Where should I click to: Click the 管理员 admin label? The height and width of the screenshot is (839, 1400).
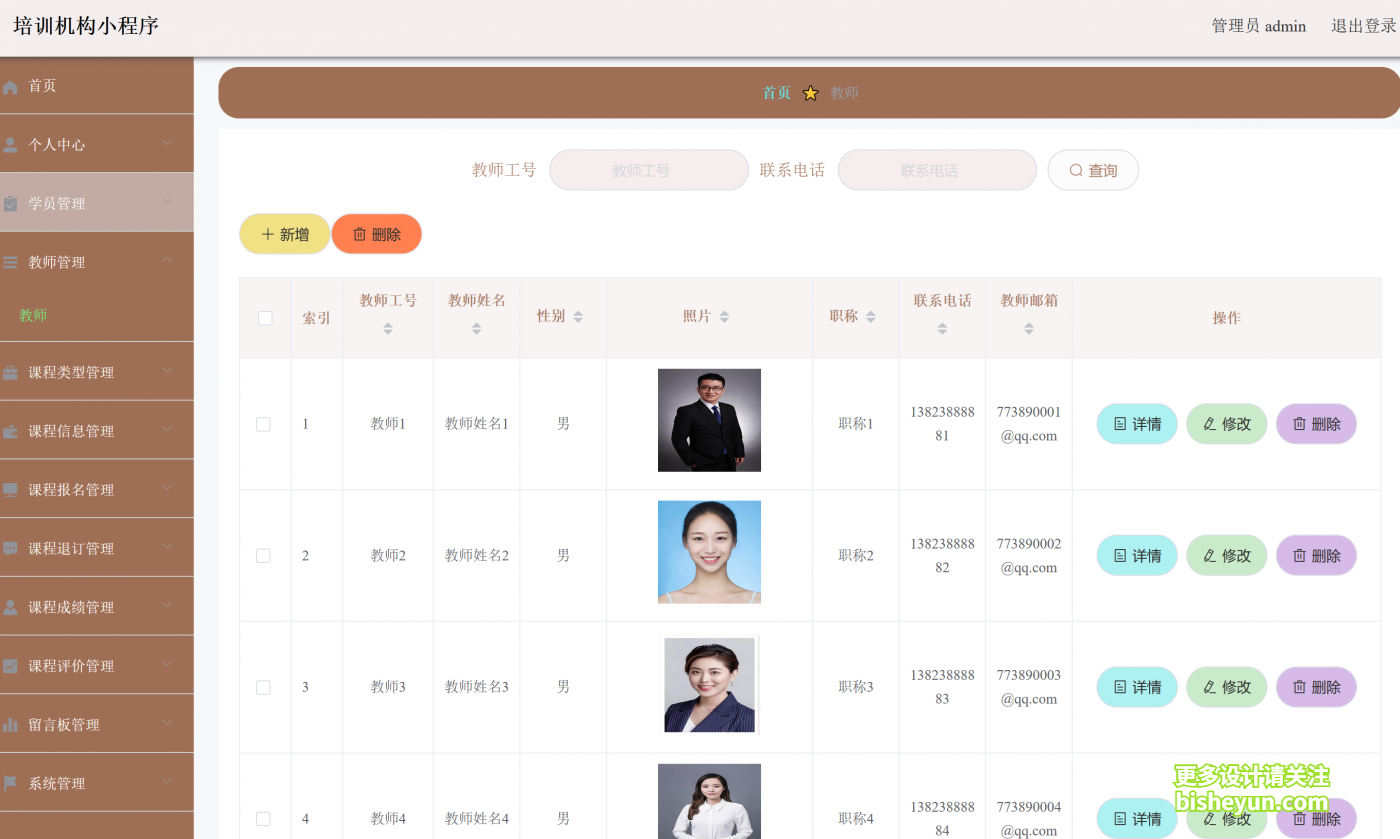(1259, 26)
